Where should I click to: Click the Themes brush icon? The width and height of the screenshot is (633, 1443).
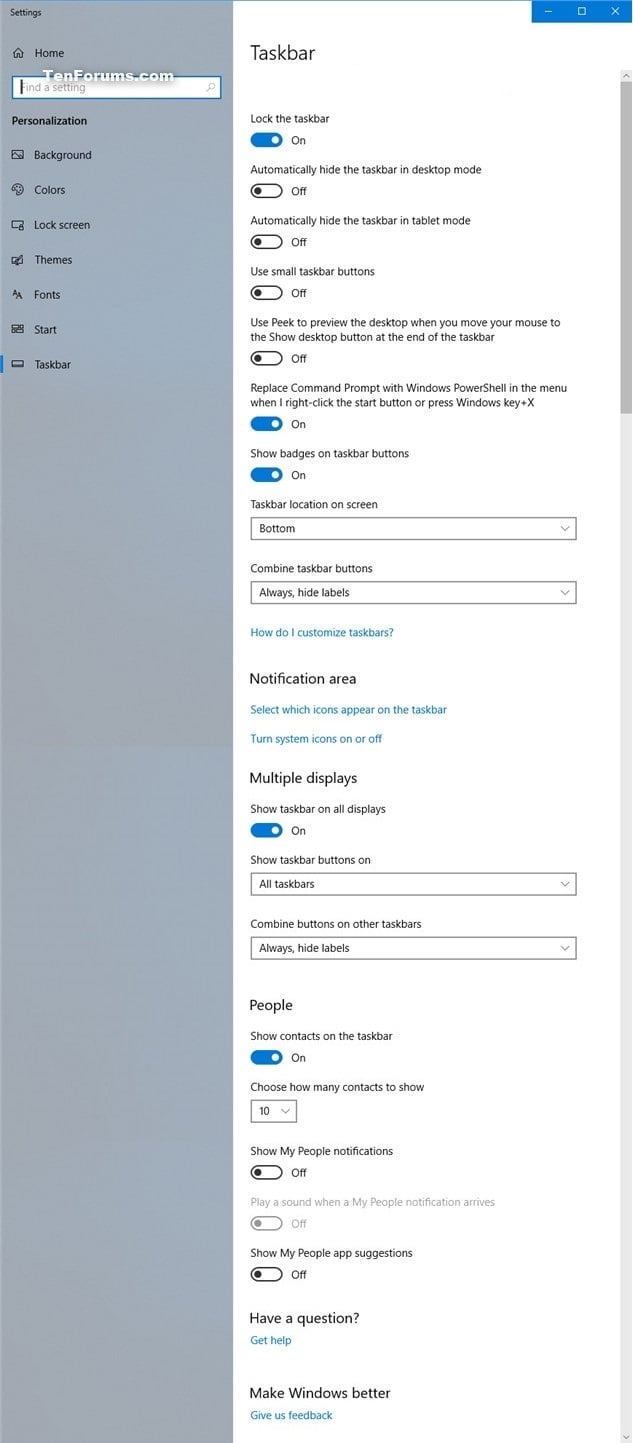coord(18,260)
